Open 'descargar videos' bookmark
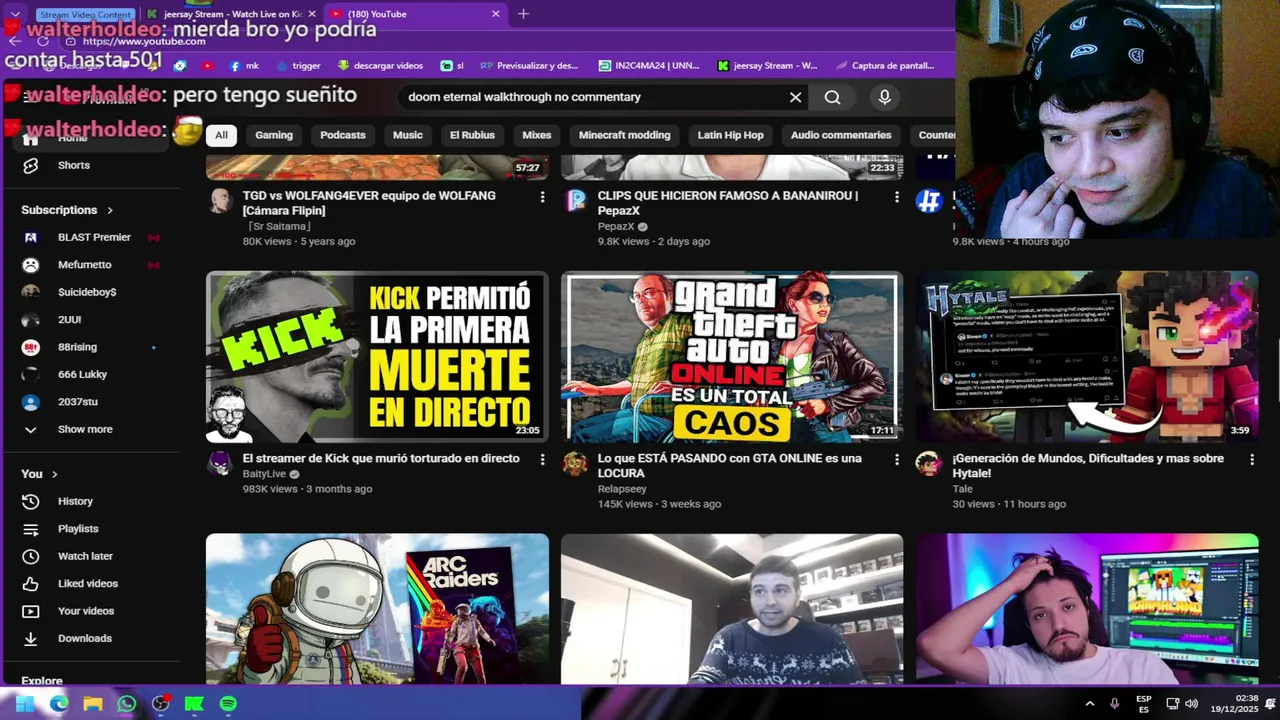1280x720 pixels. coord(380,66)
